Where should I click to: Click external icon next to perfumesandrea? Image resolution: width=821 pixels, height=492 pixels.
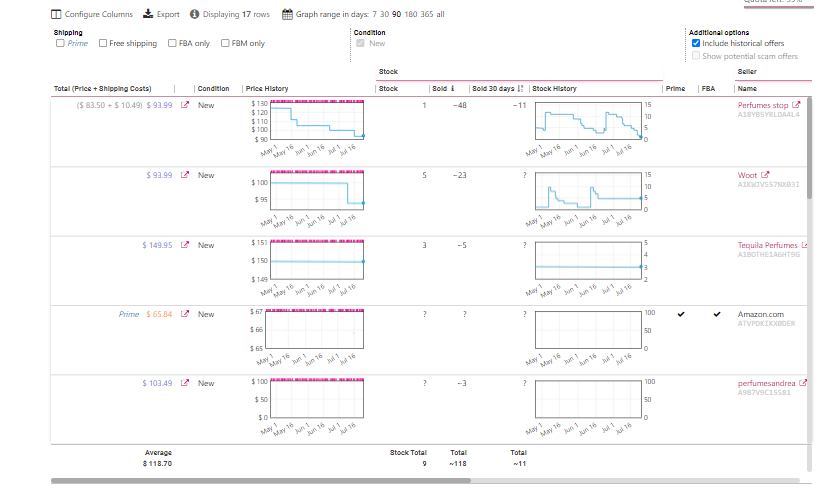click(803, 383)
